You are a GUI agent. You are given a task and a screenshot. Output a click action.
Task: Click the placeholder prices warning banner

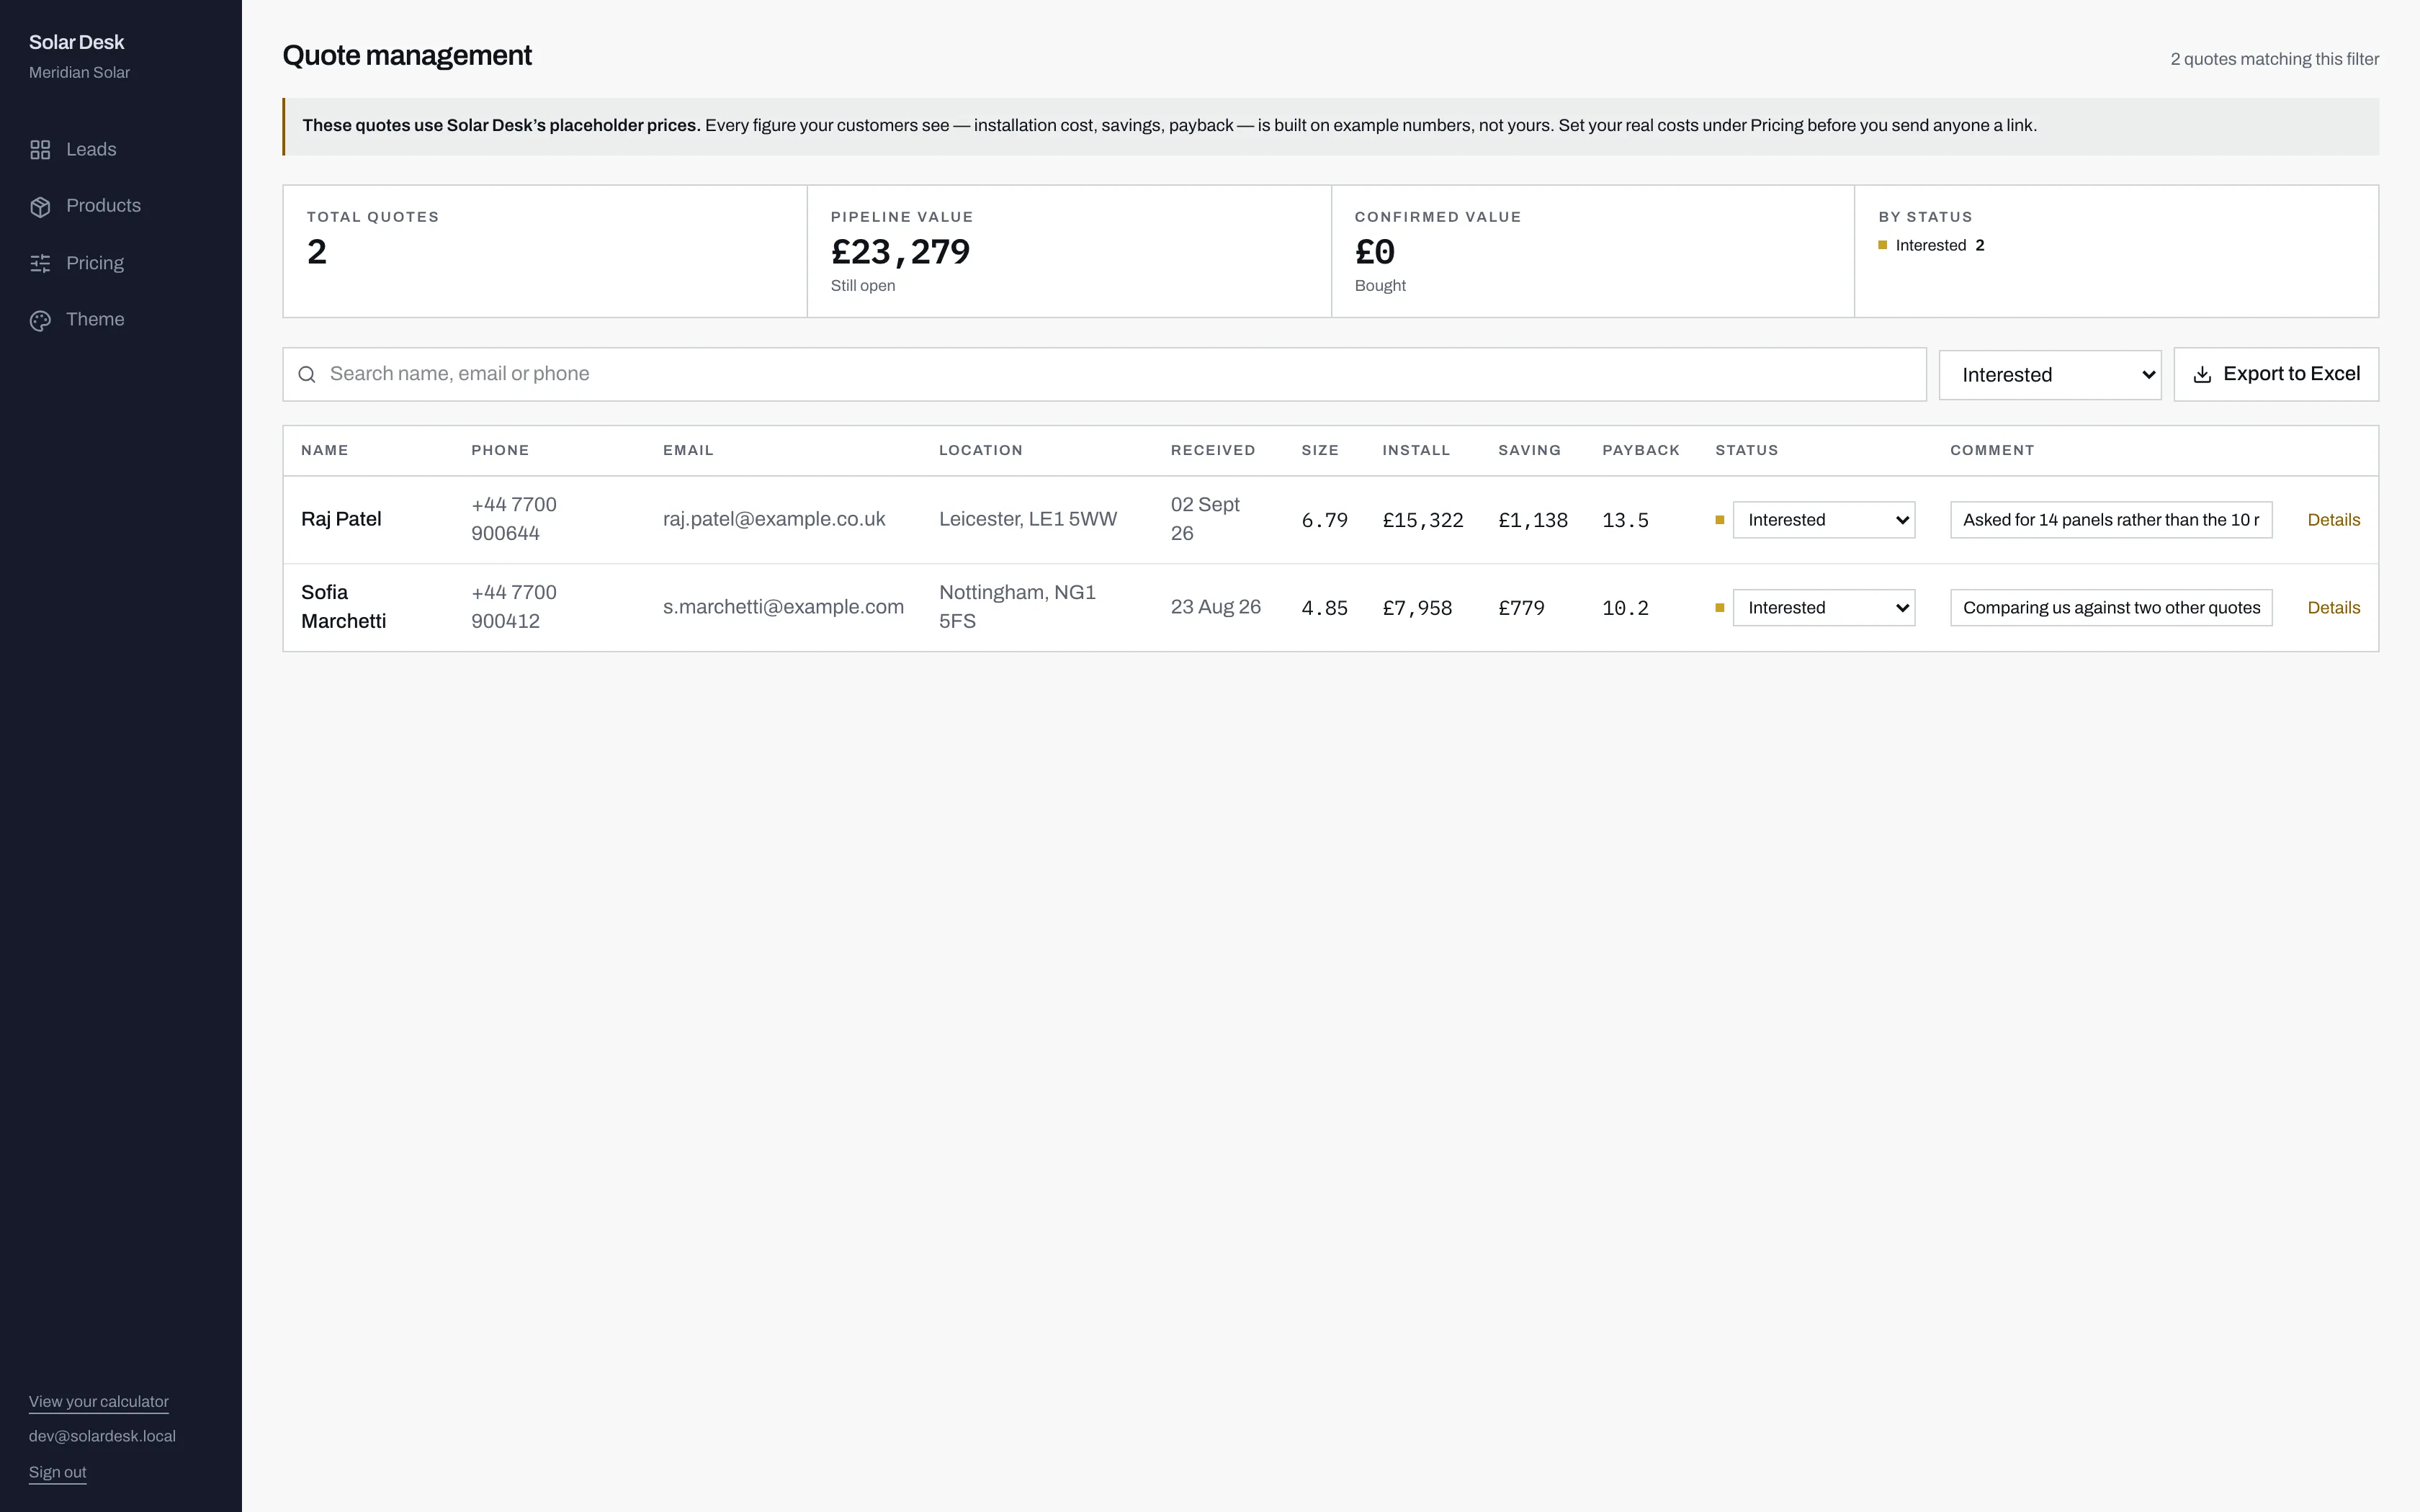click(1331, 126)
